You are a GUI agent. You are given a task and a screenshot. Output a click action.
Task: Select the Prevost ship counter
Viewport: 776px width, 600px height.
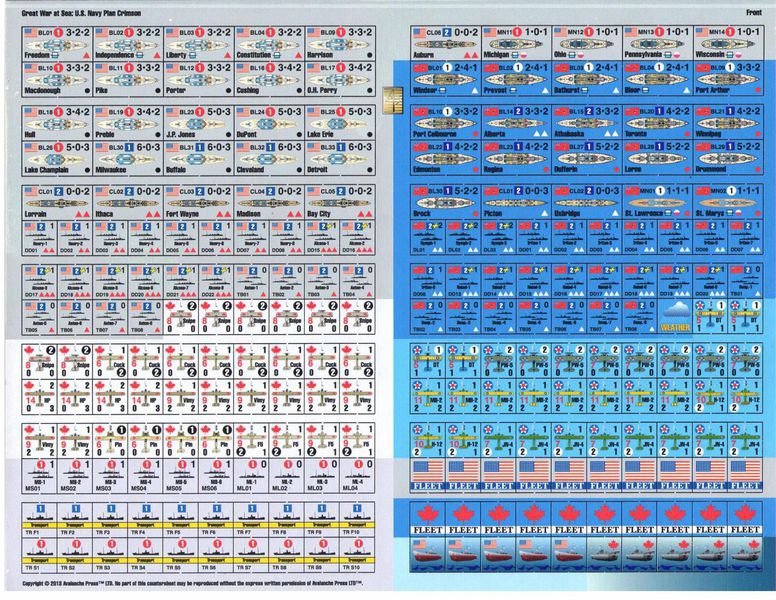click(516, 79)
